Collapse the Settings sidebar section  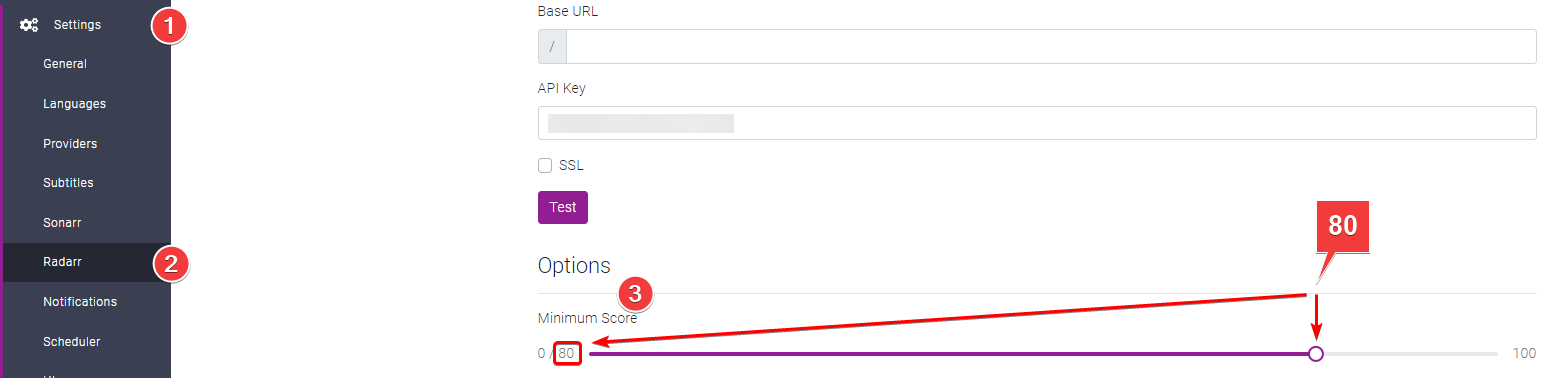pyautogui.click(x=77, y=25)
